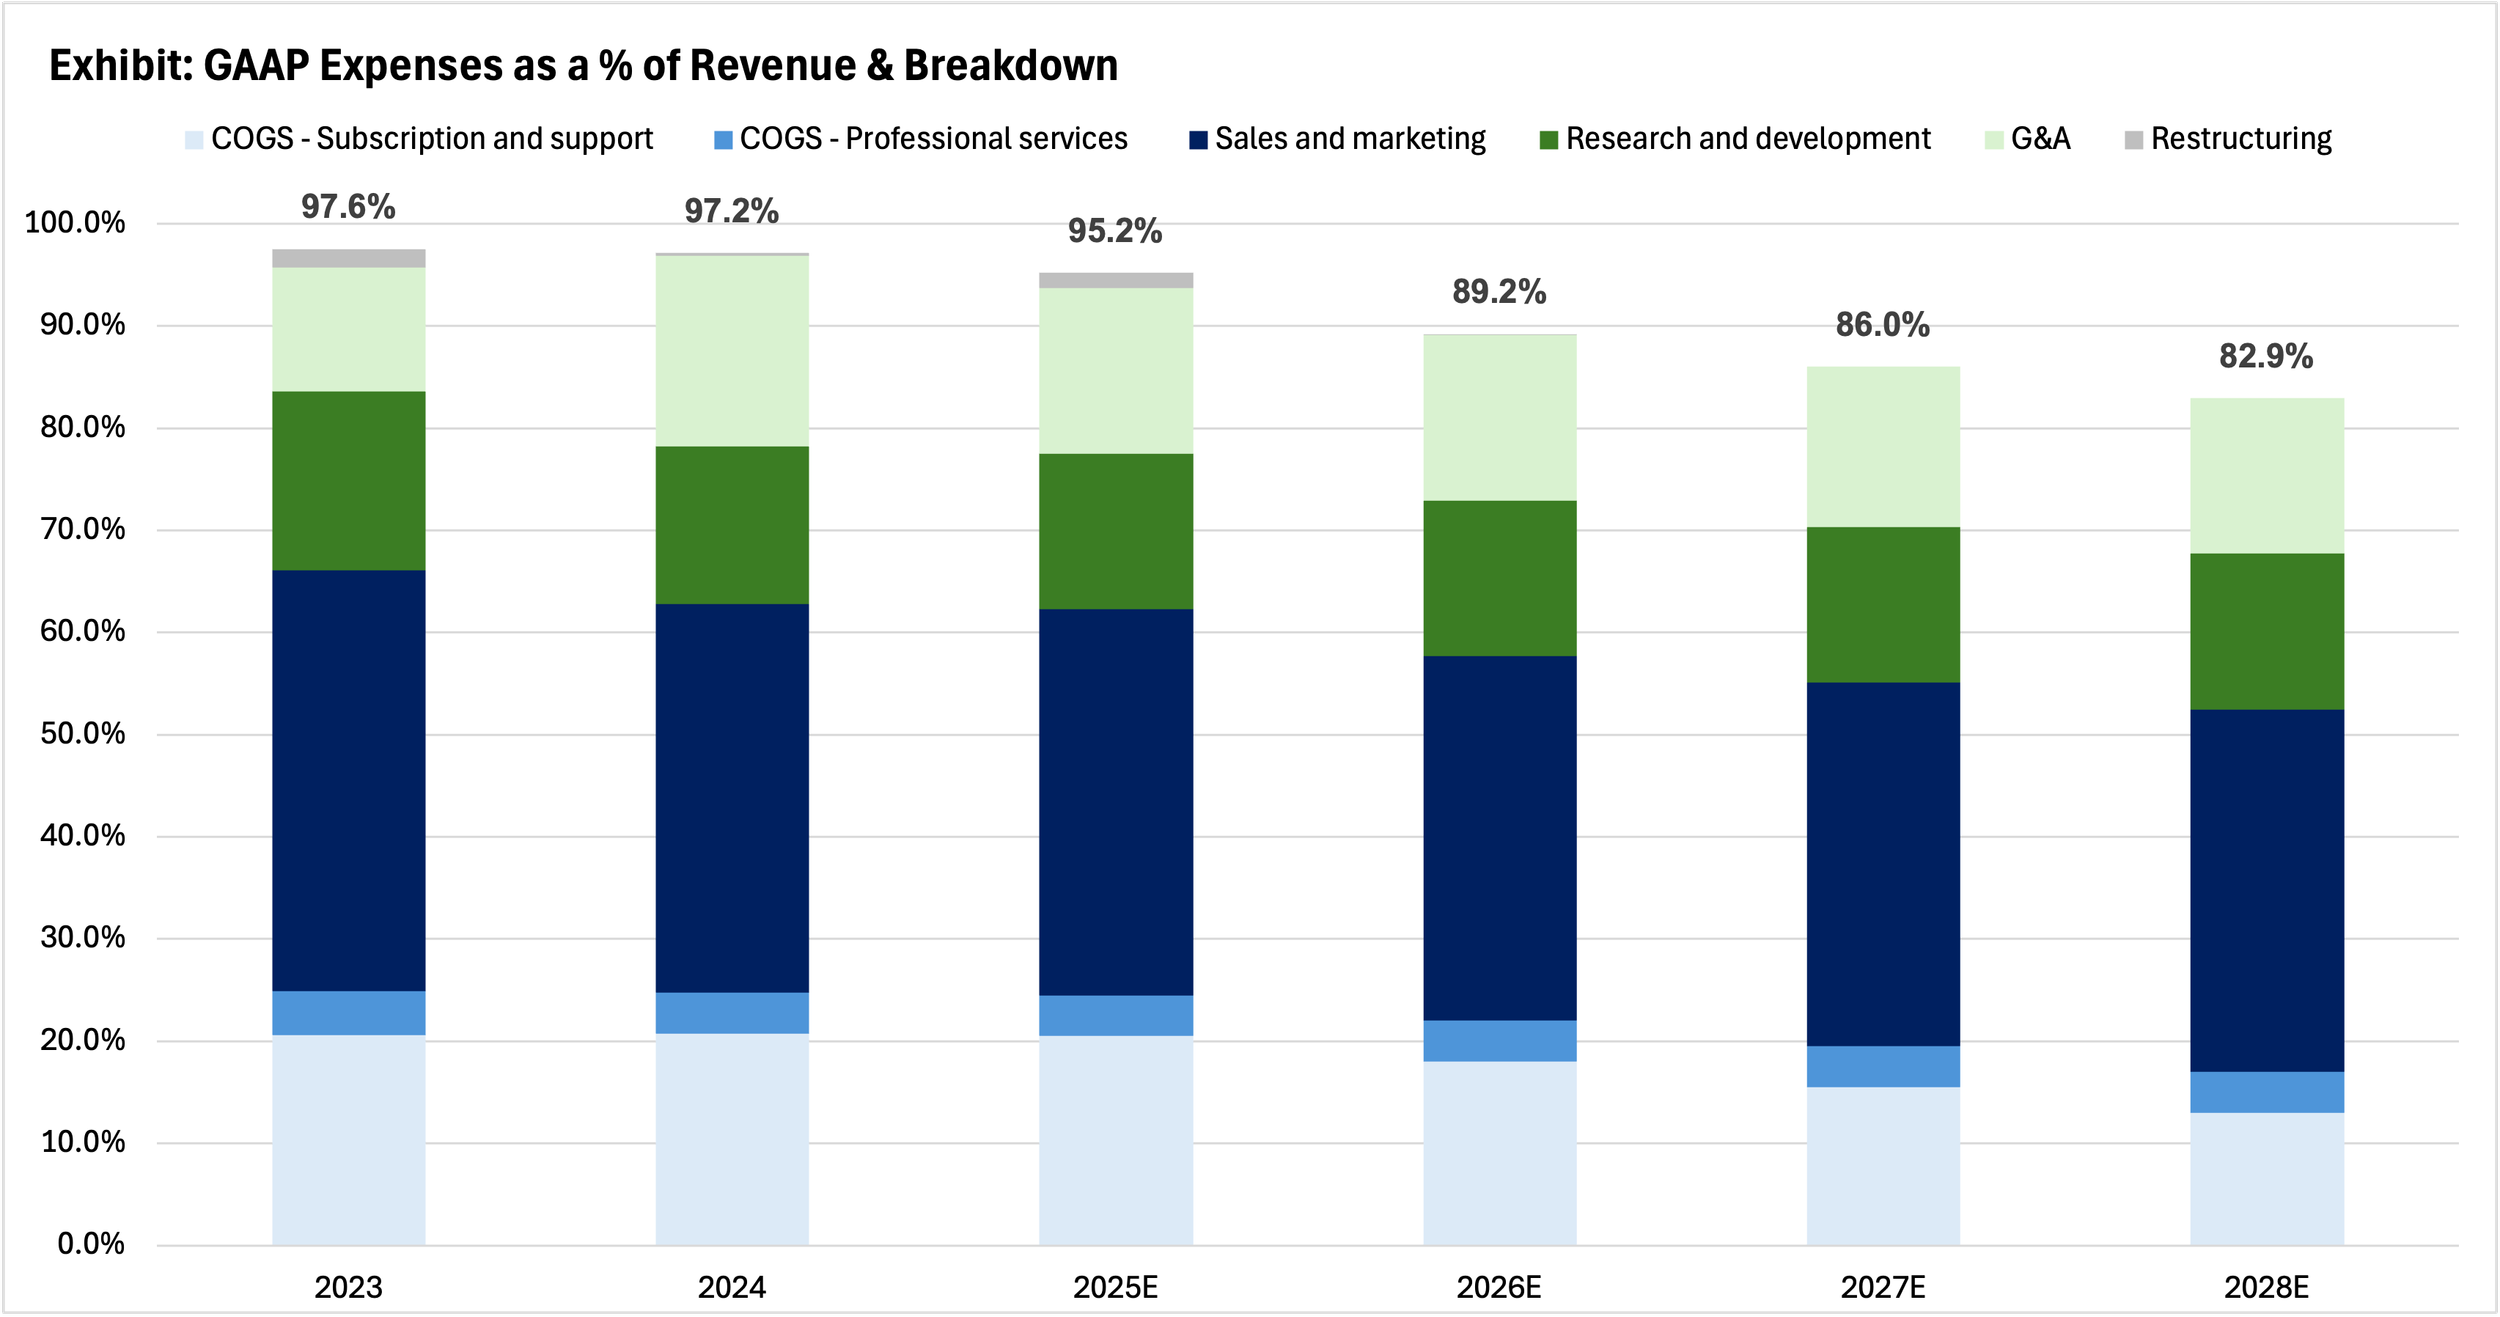Click the 100.0% y-axis label
The width and height of the screenshot is (2500, 1317).
[75, 222]
